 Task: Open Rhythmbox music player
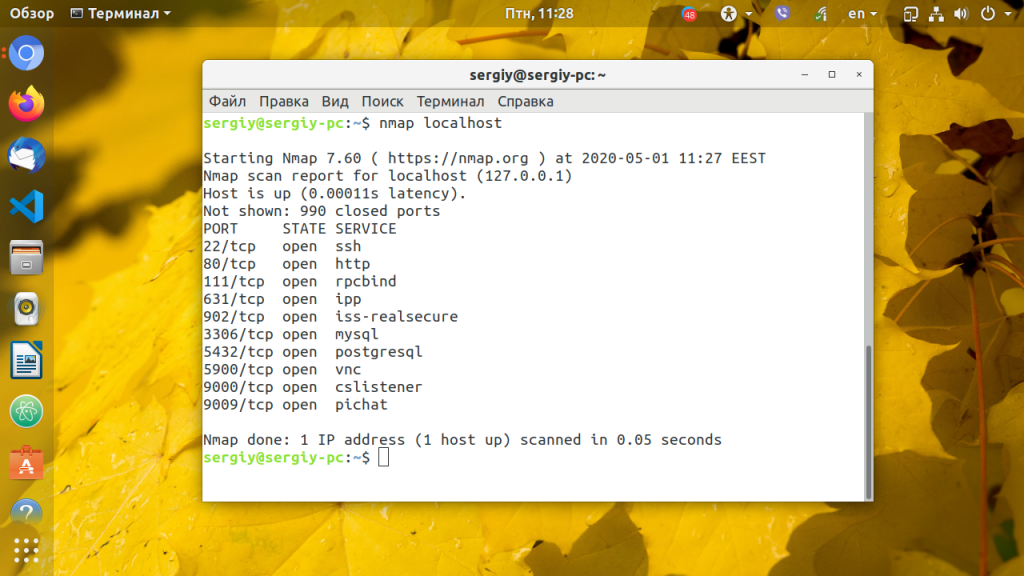[x=27, y=309]
